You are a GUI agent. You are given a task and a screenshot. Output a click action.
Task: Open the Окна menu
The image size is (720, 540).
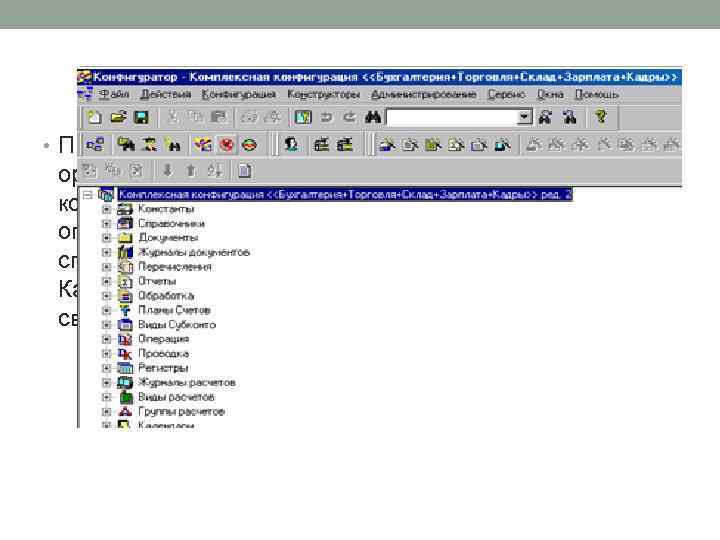550,95
